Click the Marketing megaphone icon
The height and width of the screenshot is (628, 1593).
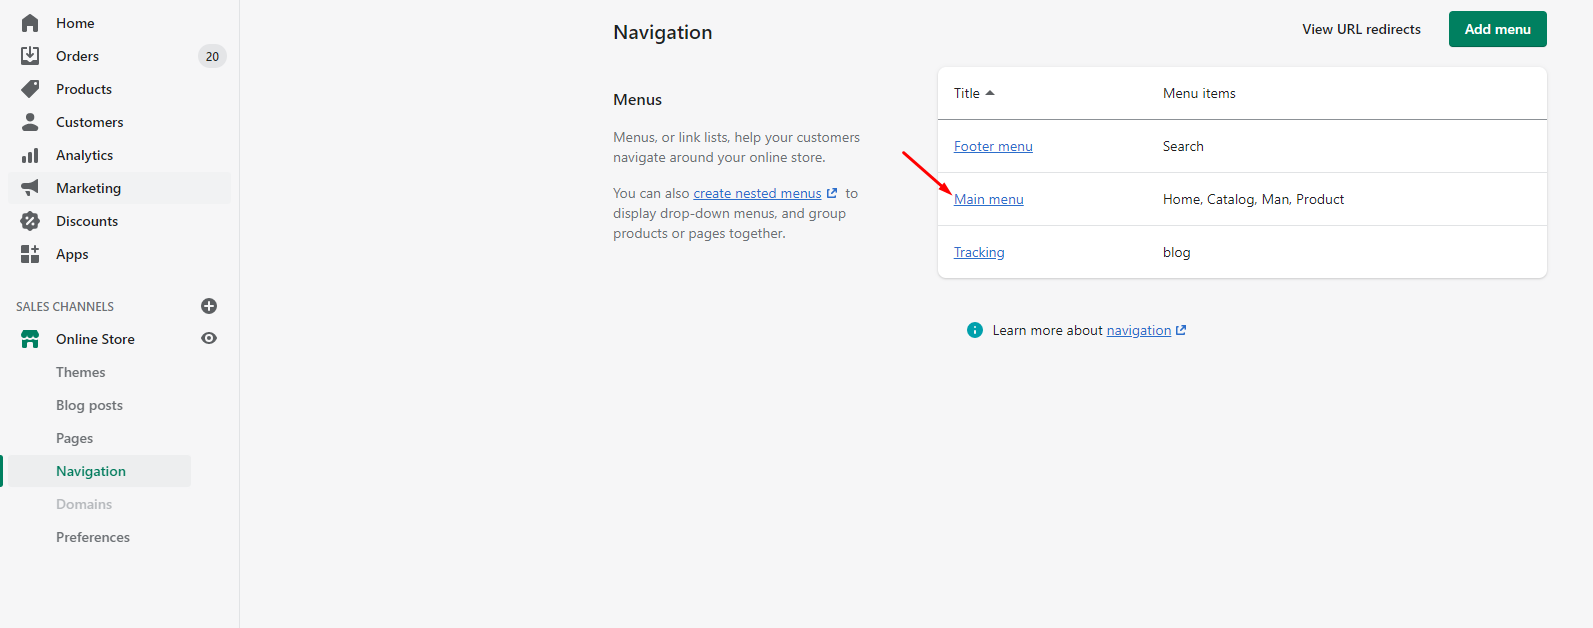(x=30, y=188)
